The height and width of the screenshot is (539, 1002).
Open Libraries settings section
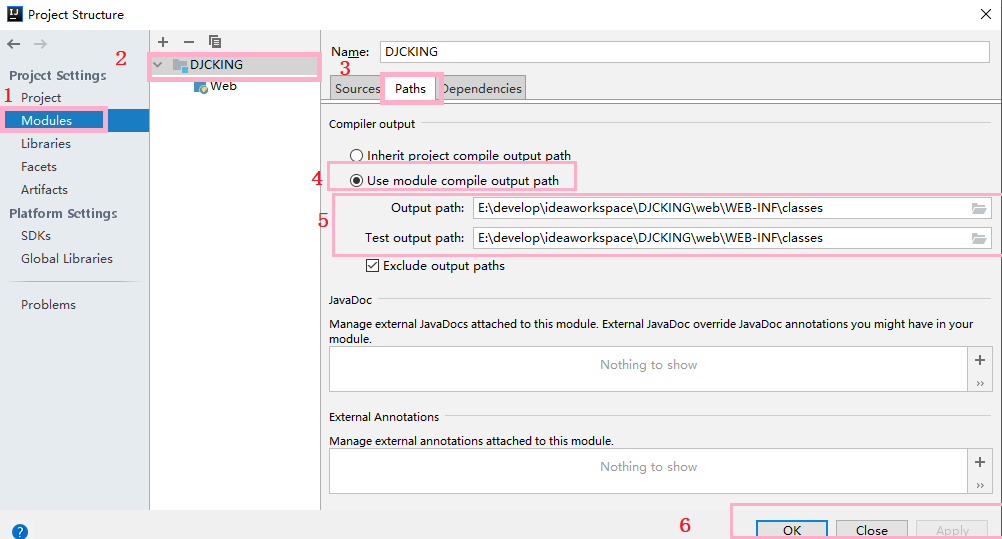click(x=45, y=143)
